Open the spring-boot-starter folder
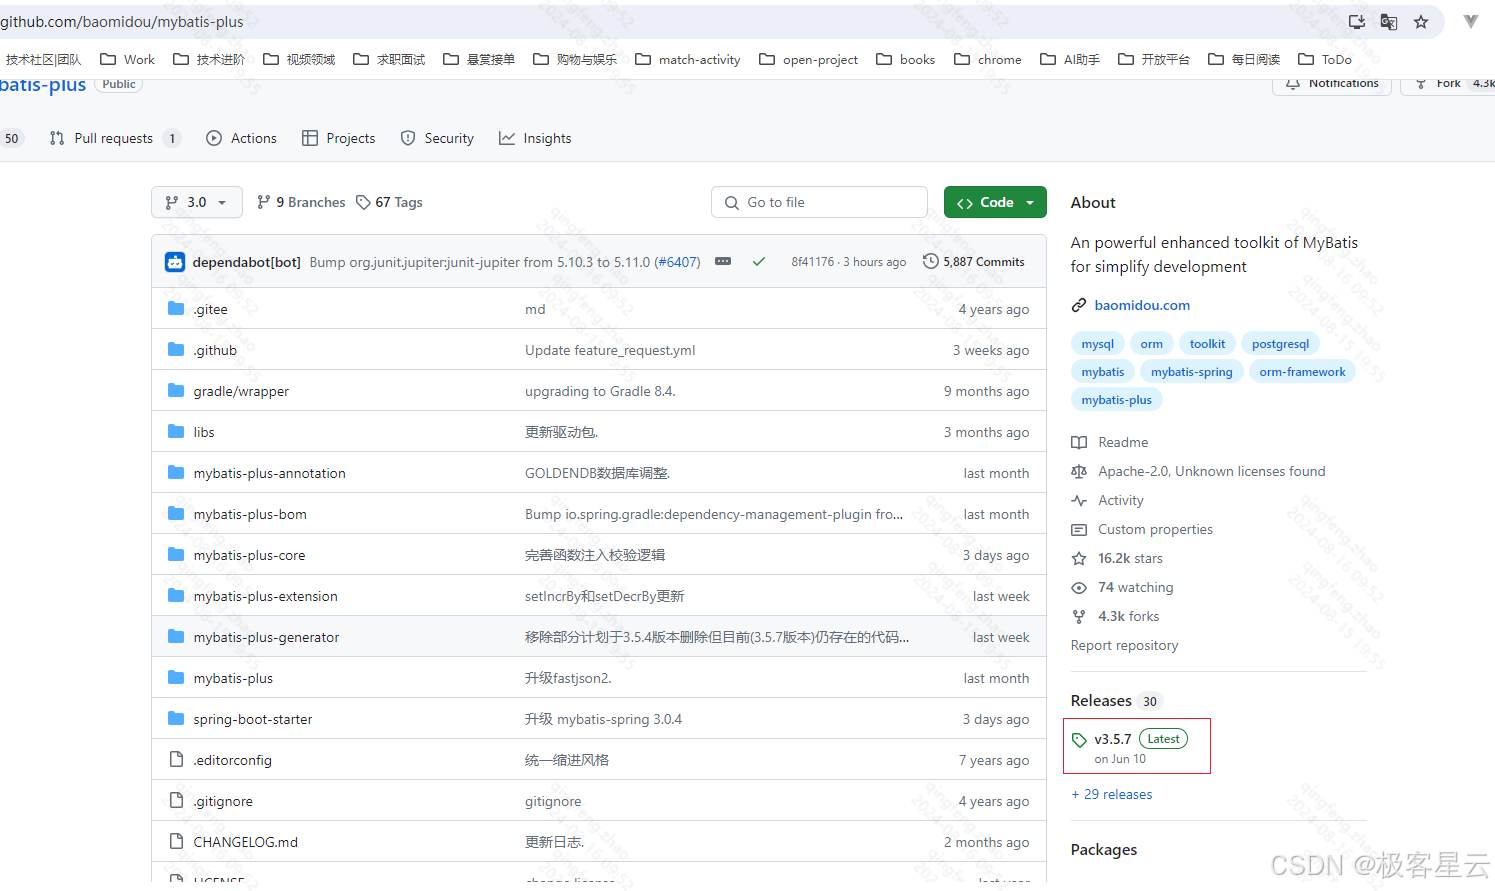Screen dimensions: 1495x891 point(253,720)
